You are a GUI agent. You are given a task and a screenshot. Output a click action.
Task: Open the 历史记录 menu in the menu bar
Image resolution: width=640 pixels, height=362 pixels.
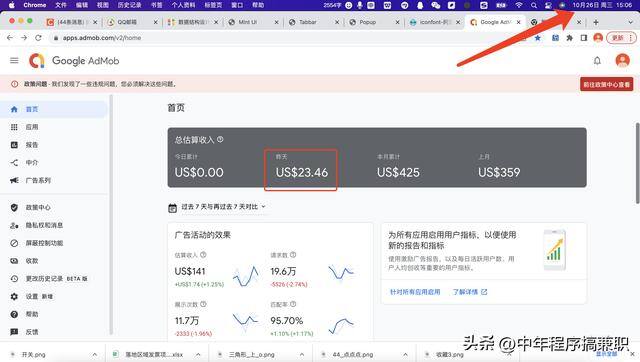coord(129,5)
